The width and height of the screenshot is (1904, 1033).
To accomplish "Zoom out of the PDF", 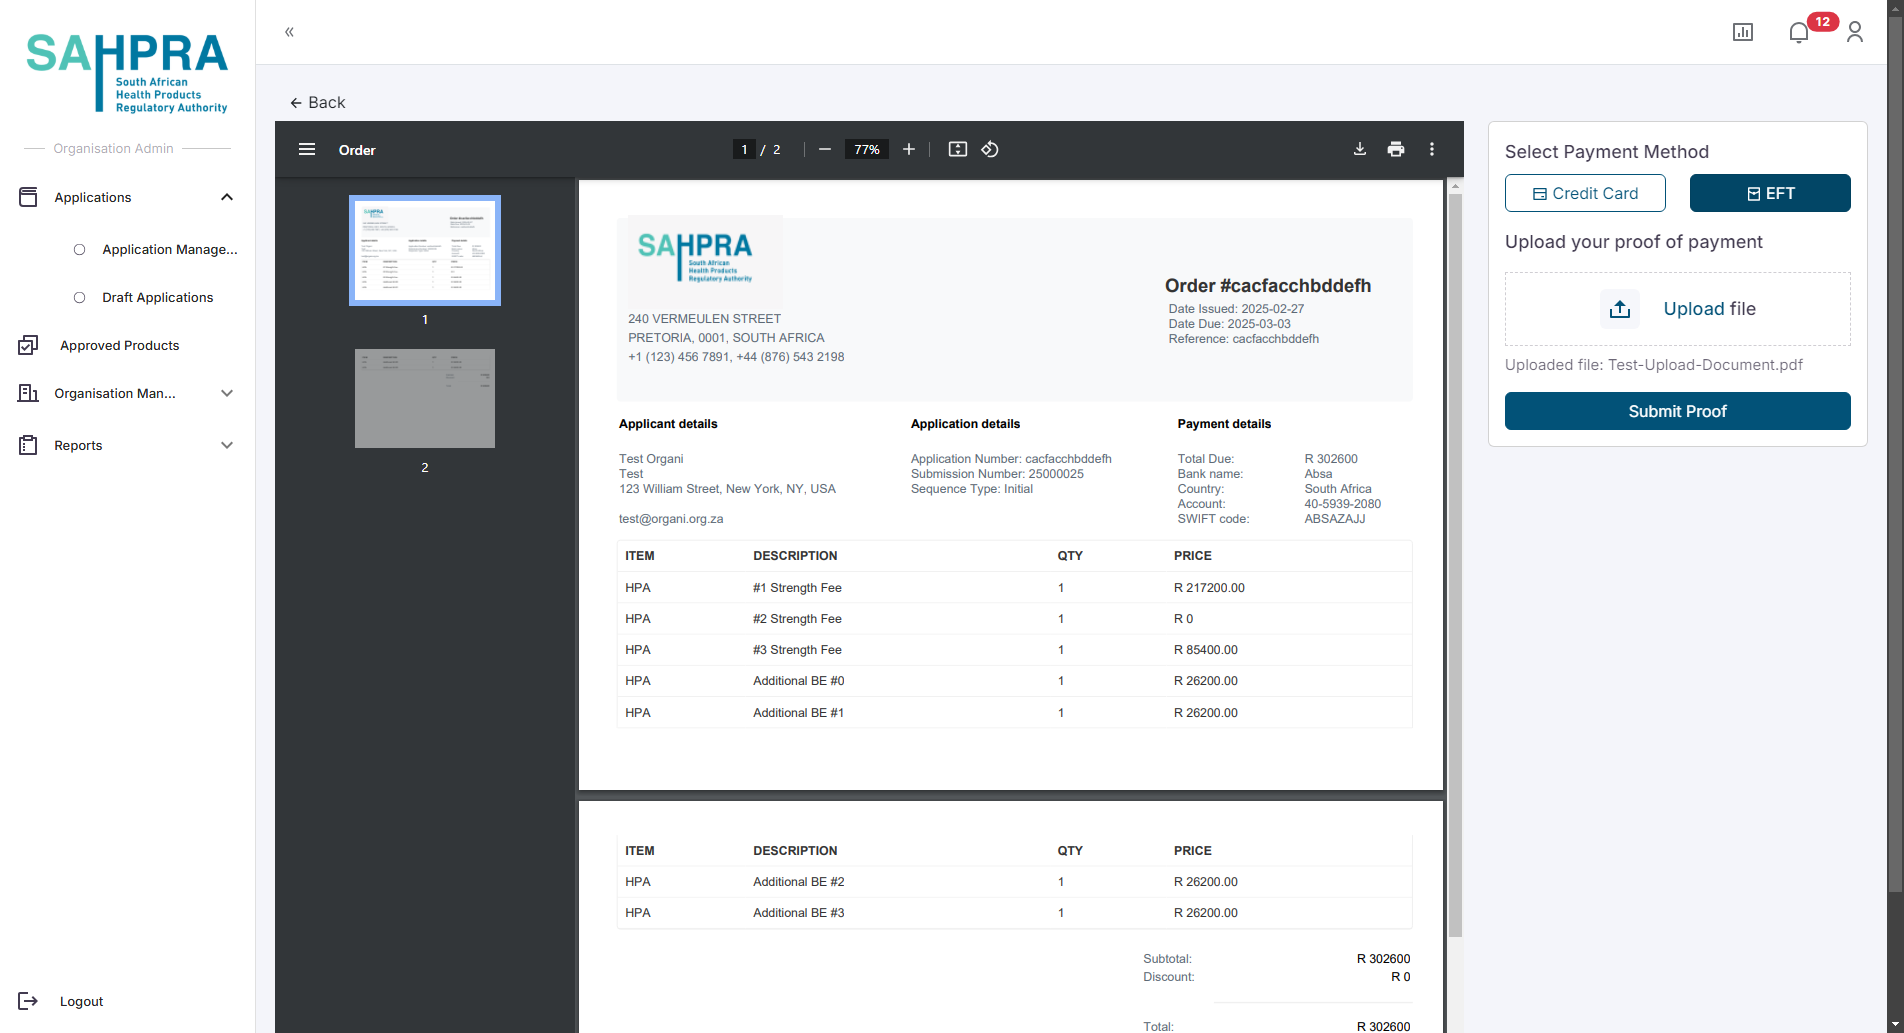I will coord(824,149).
